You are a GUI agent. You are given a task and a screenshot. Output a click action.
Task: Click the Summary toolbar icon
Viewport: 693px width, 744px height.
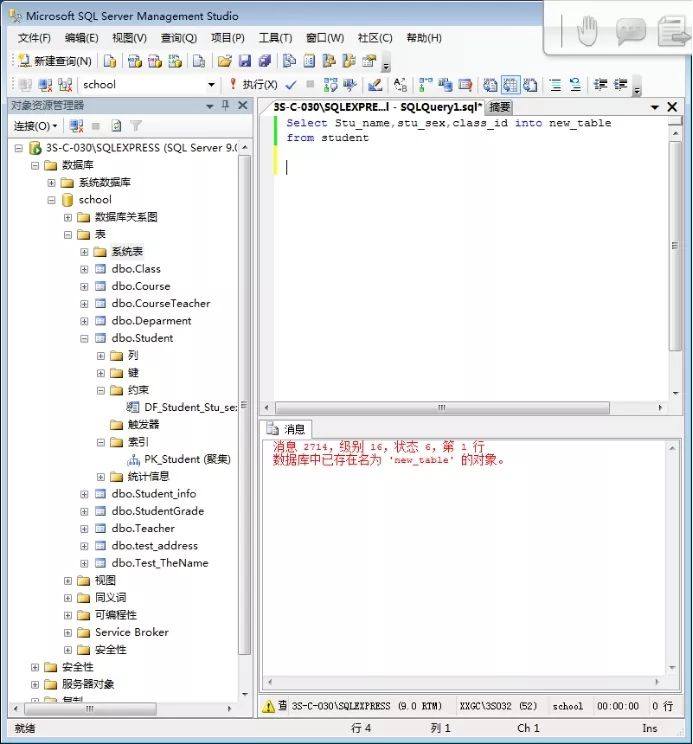[x=309, y=61]
